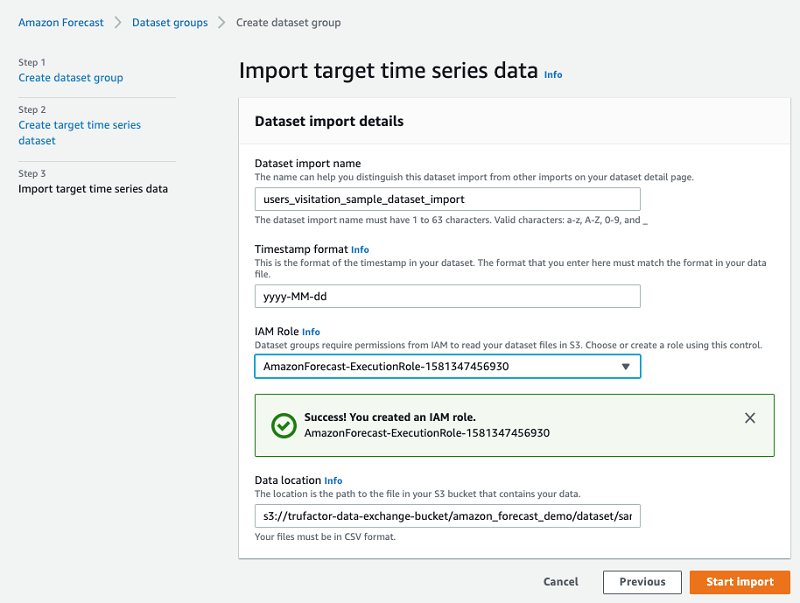This screenshot has width=800, height=603.
Task: Dismiss the IAM role success alert
Action: pyautogui.click(x=750, y=418)
